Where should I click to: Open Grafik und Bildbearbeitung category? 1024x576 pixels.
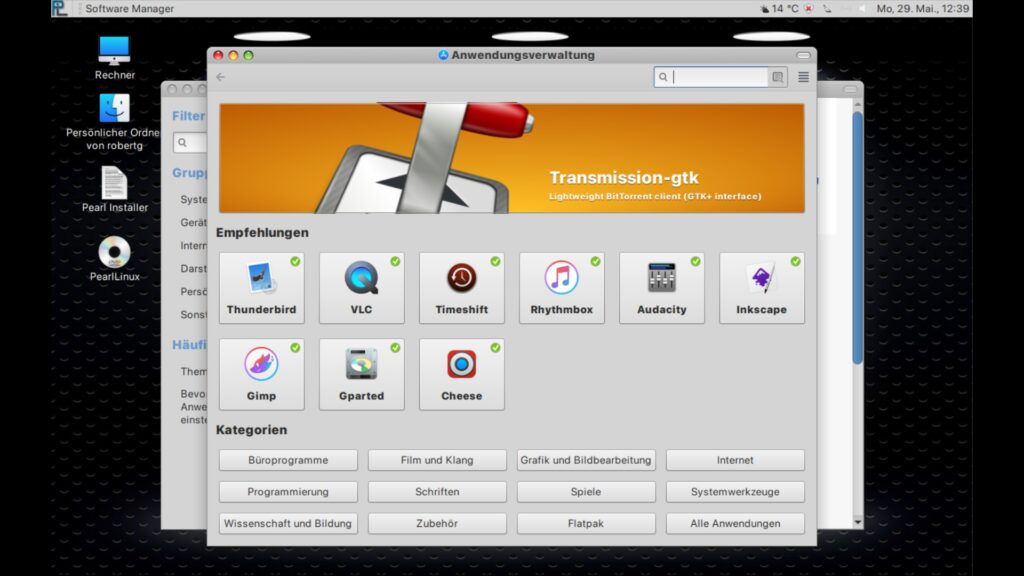[586, 460]
